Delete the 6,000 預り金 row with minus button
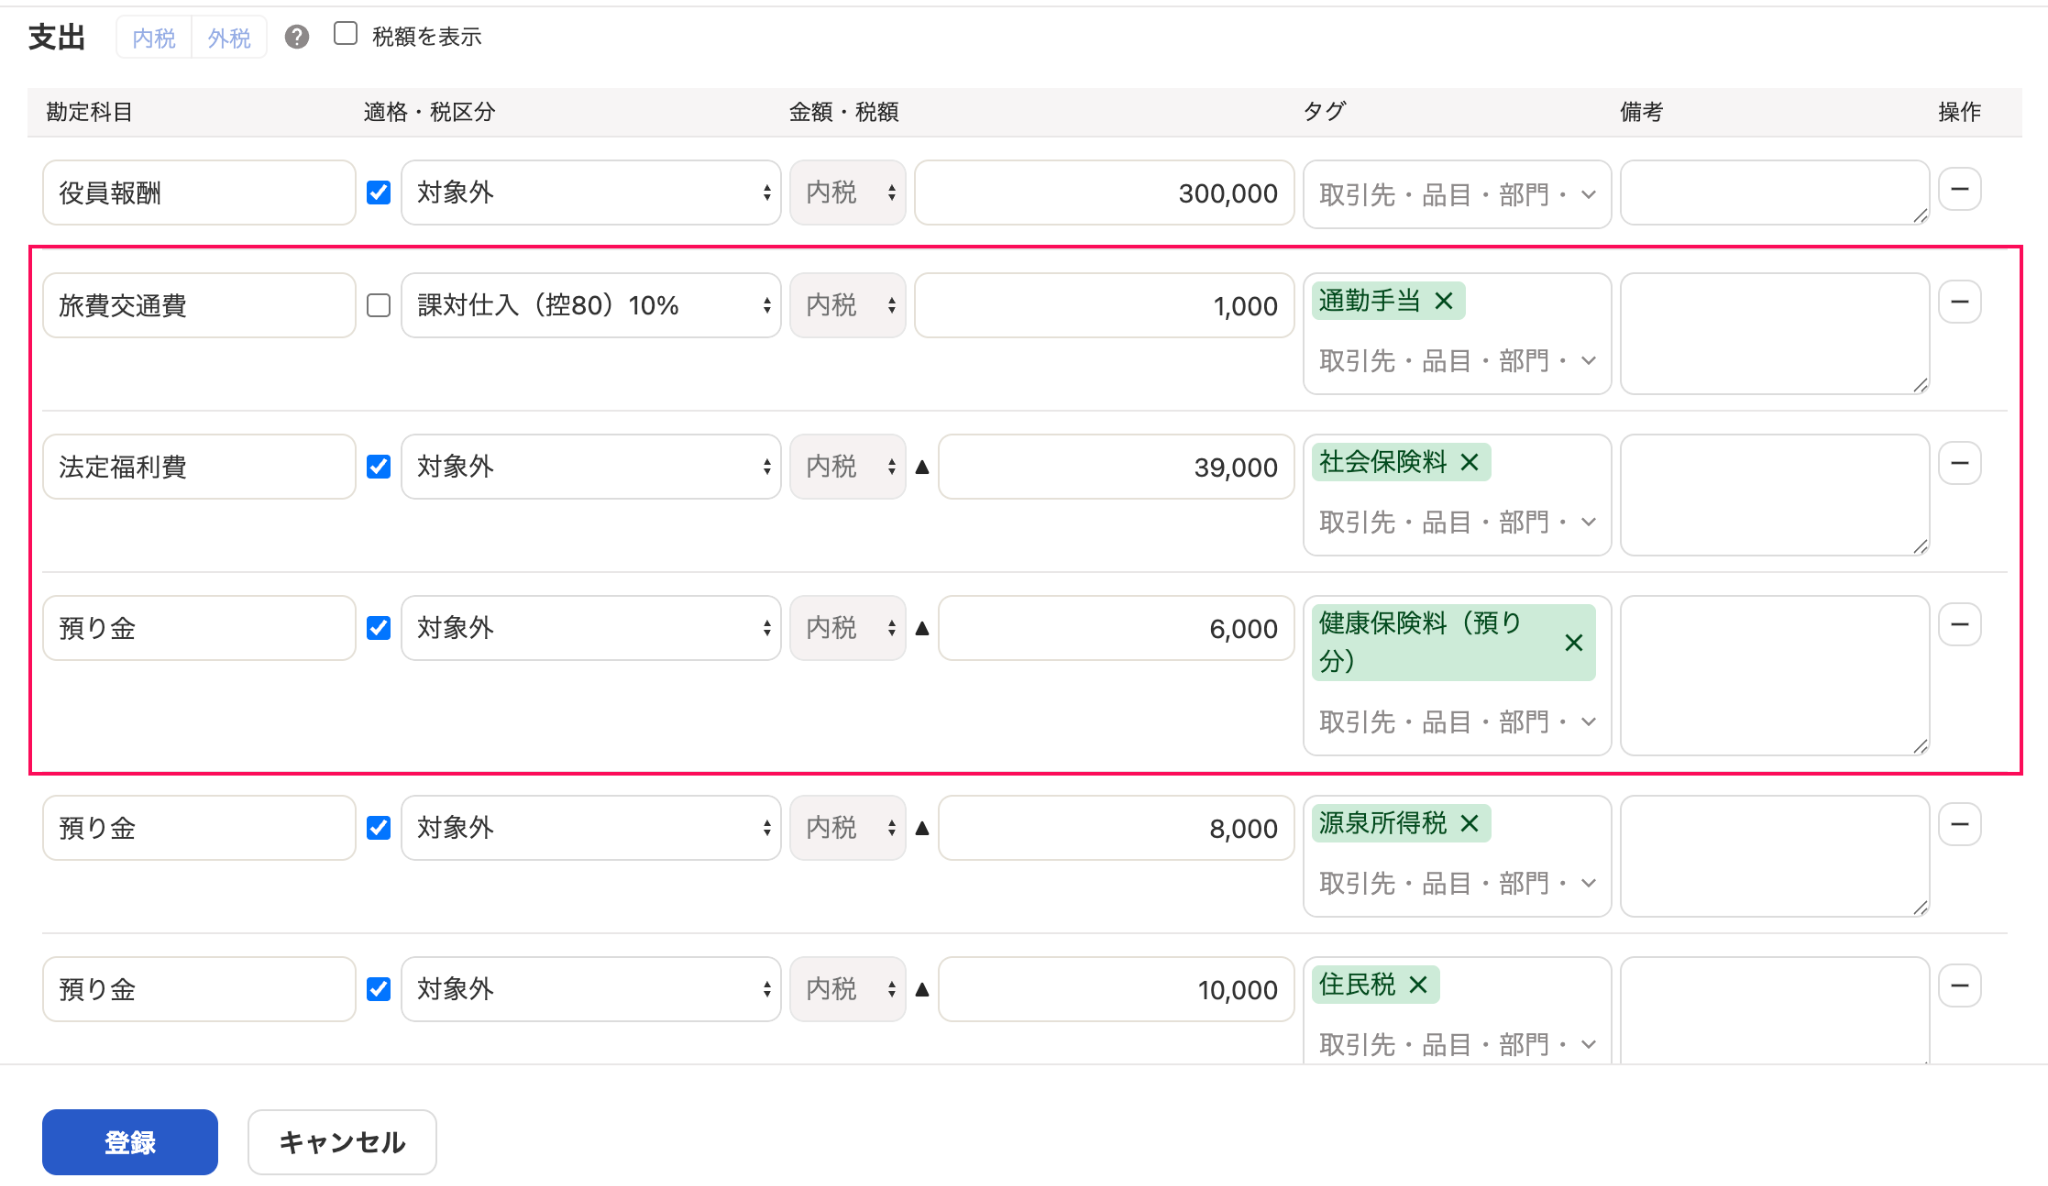The width and height of the screenshot is (2048, 1186). [x=1959, y=625]
